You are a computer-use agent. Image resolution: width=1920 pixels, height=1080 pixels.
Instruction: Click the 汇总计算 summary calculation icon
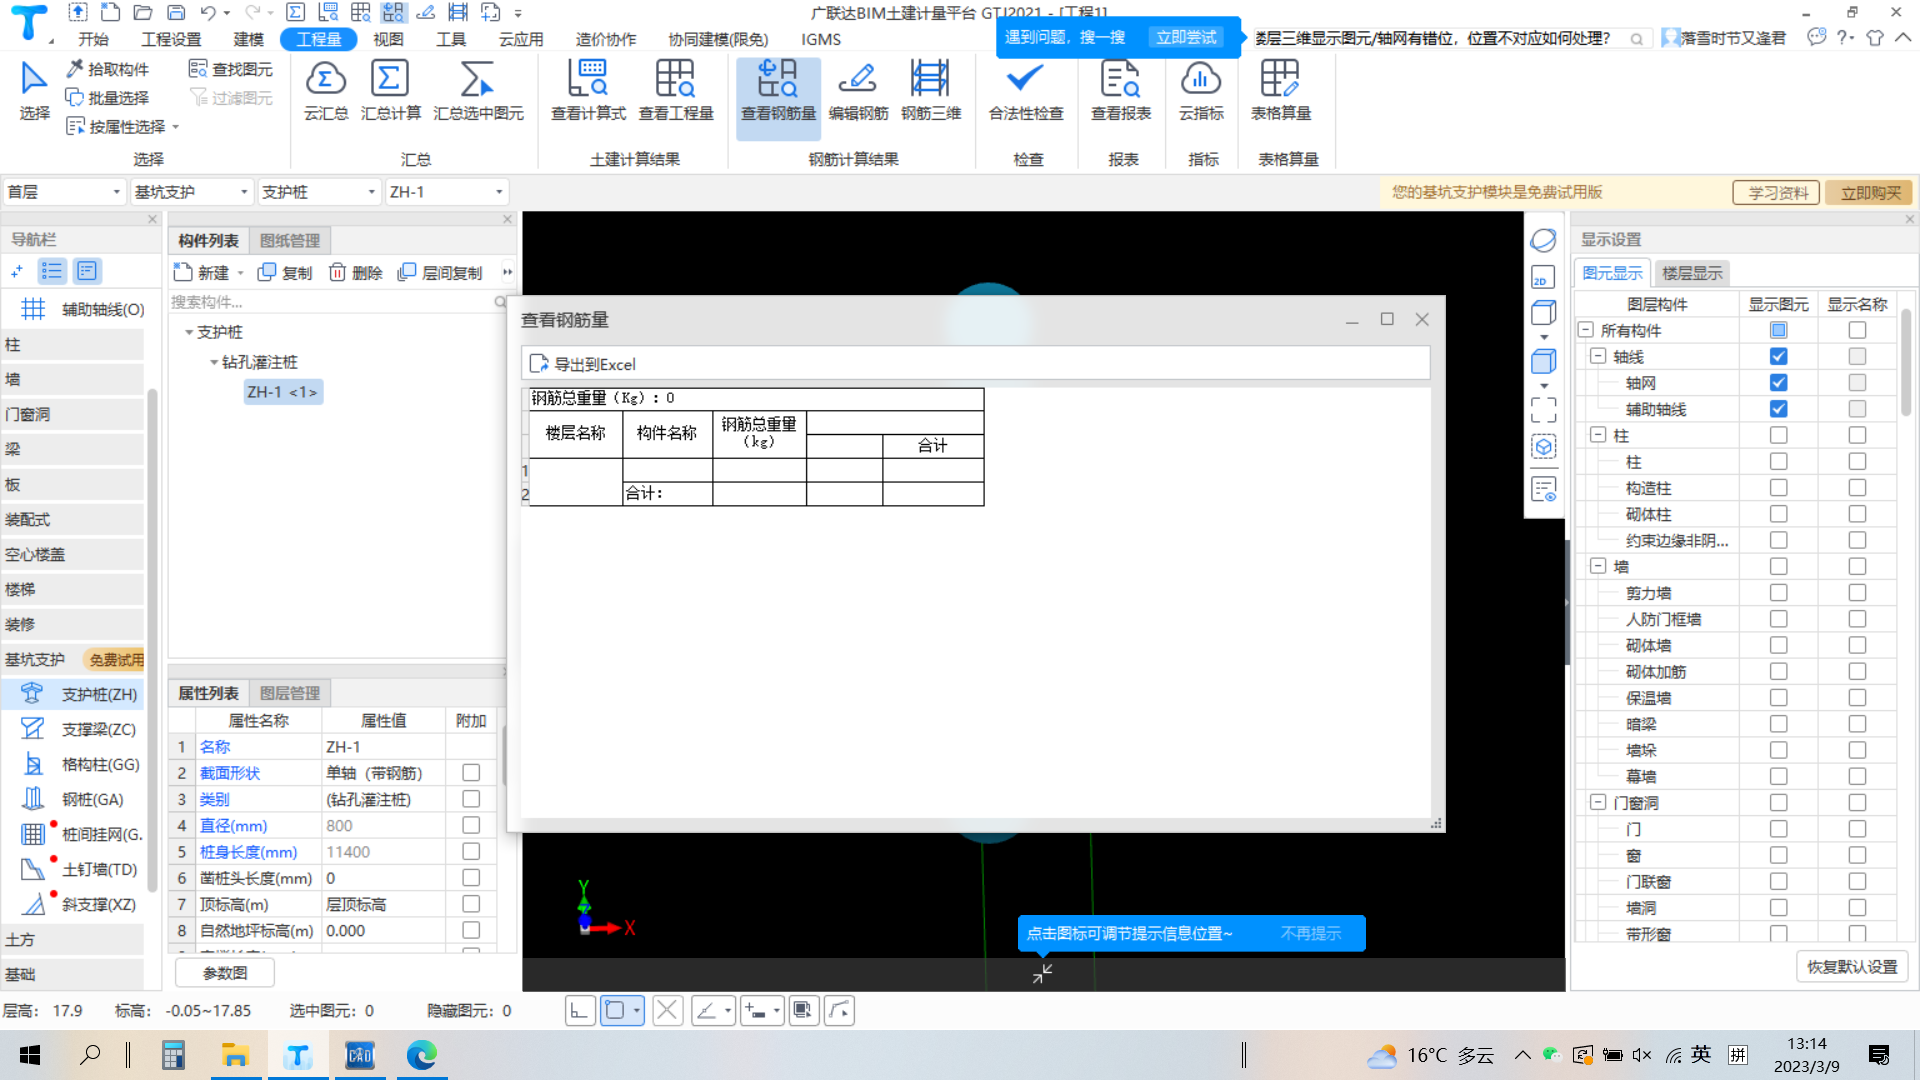click(x=390, y=91)
